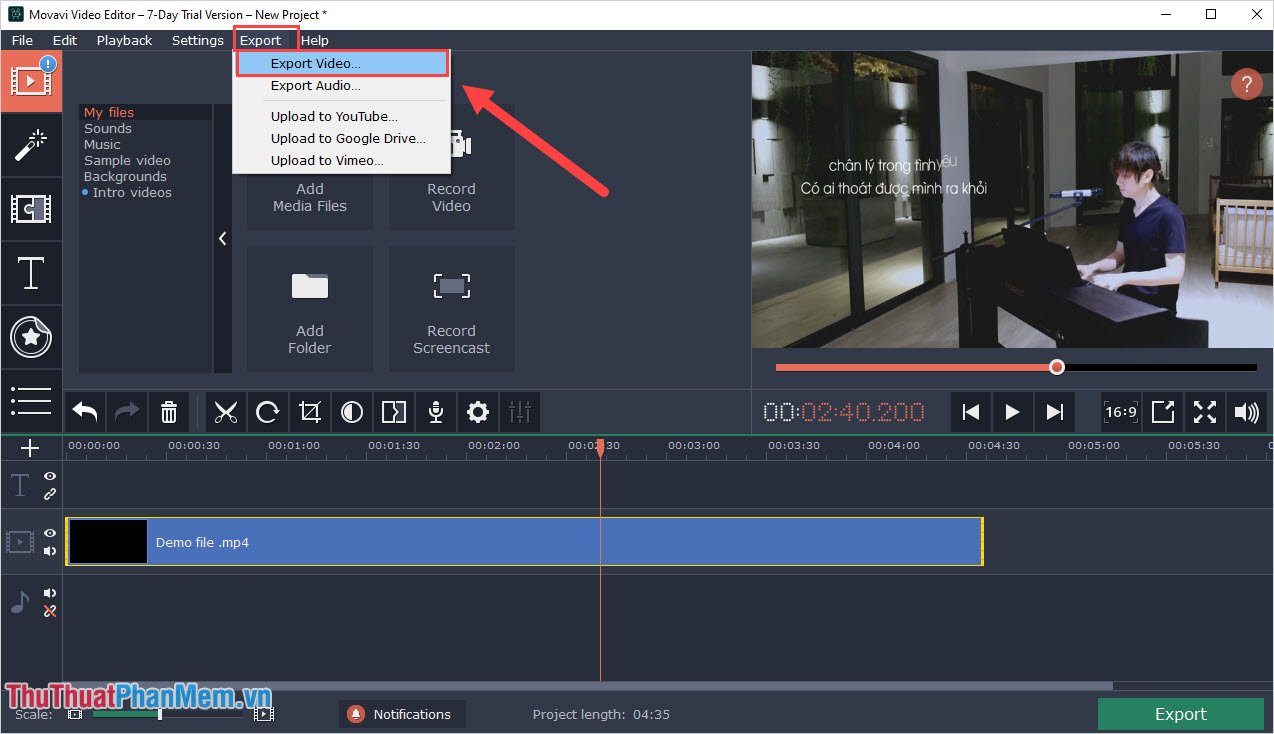The width and height of the screenshot is (1274, 734).
Task: Select the Crop tool
Action: (309, 412)
